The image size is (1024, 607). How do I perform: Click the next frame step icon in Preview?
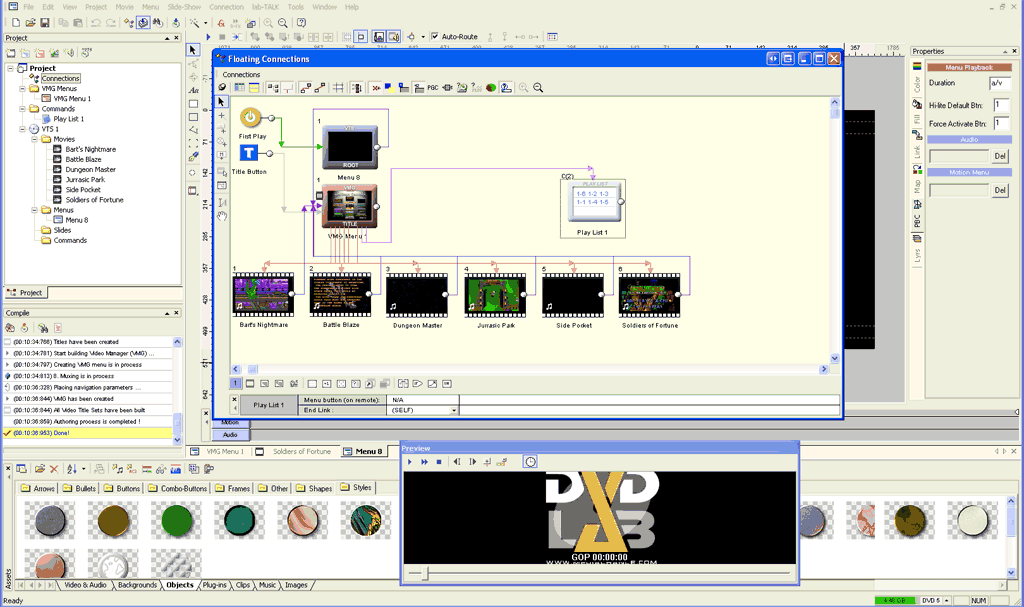click(x=473, y=462)
